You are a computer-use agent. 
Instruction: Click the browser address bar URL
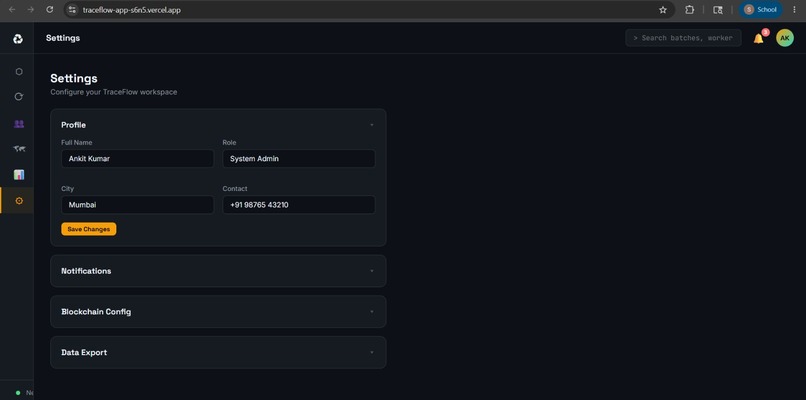(132, 10)
